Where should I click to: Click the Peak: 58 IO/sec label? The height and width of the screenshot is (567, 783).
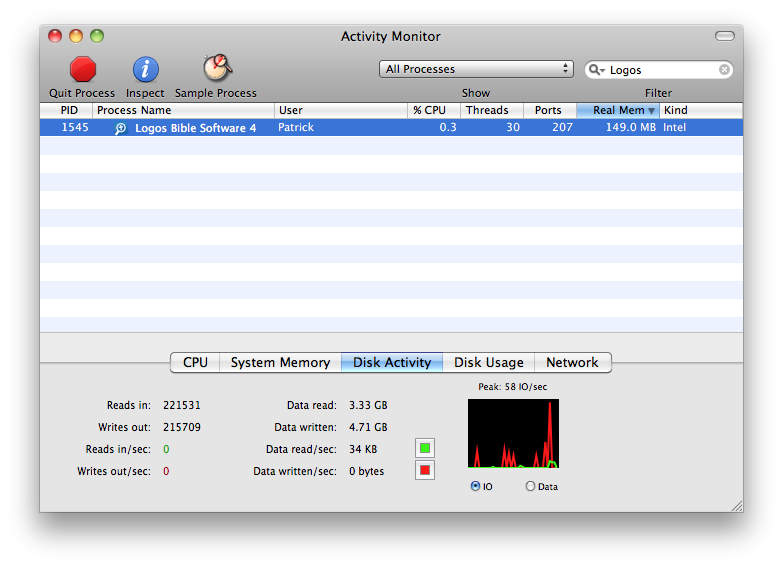coord(512,387)
